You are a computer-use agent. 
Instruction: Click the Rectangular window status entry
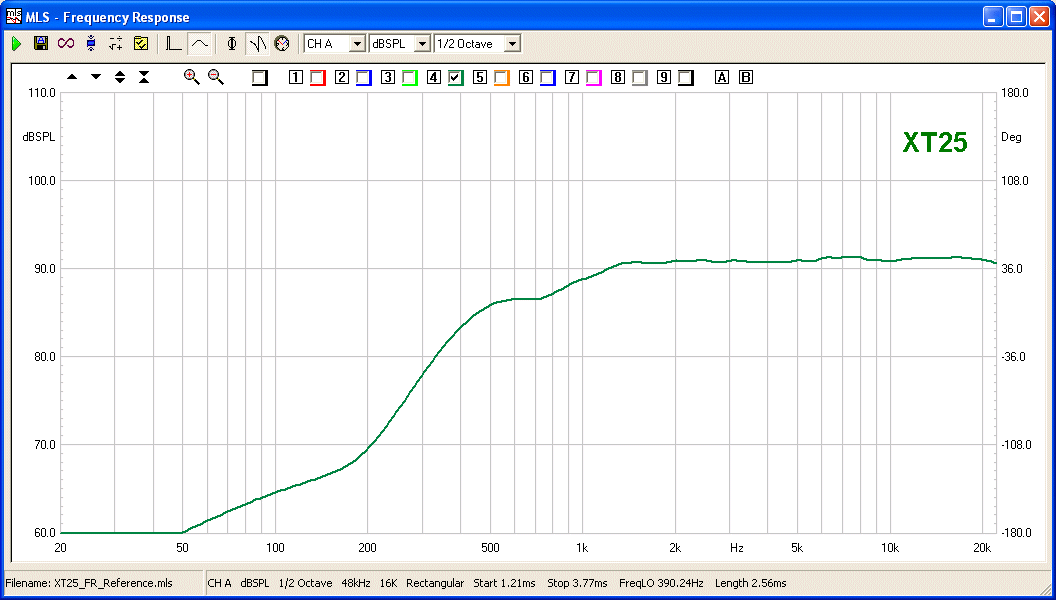coord(435,583)
